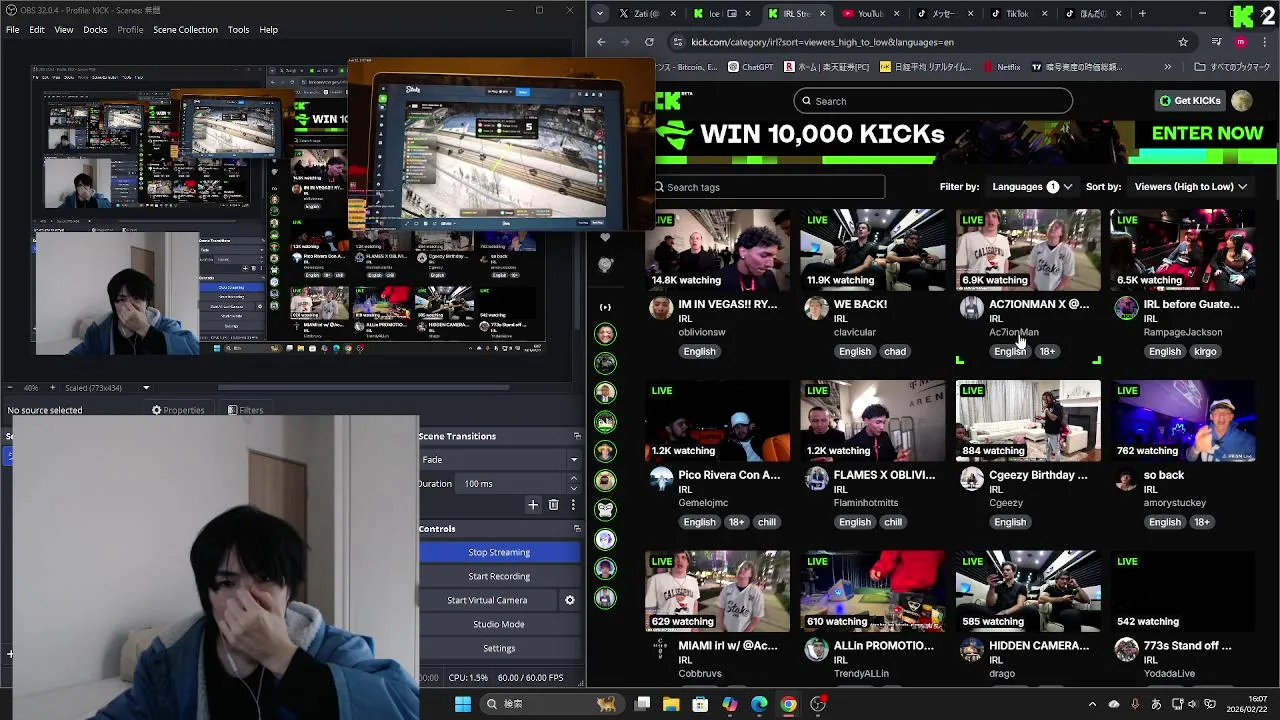Reload the kick.com page
This screenshot has height=720, width=1280.
(649, 42)
